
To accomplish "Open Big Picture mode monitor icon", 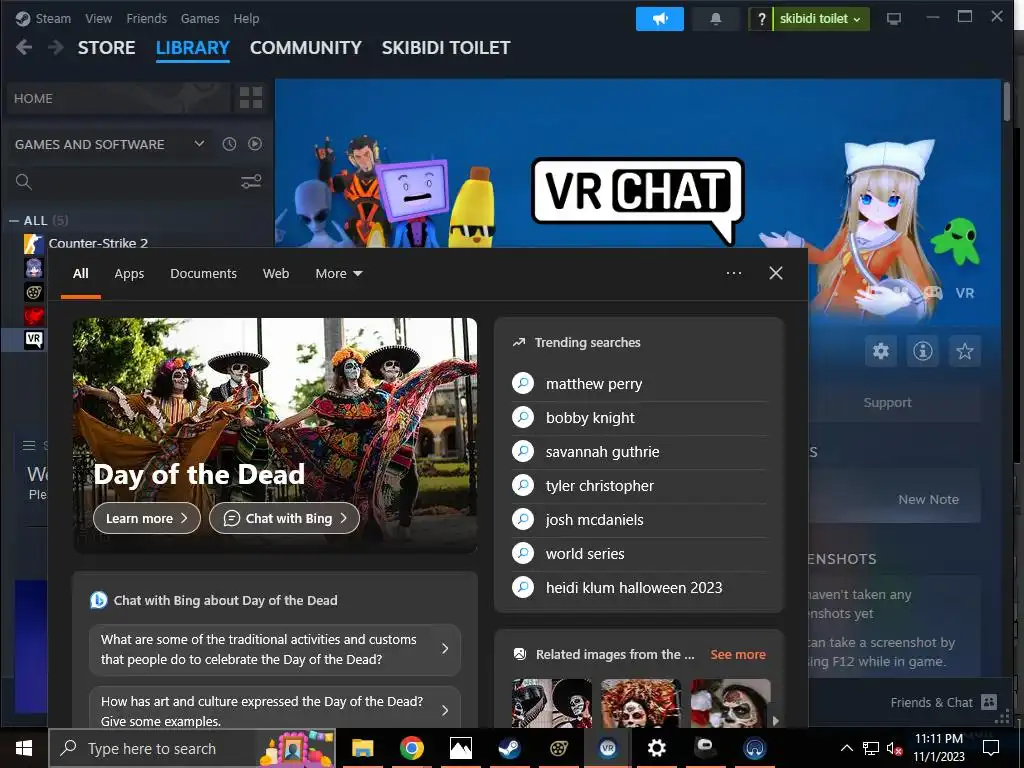I will coord(893,19).
